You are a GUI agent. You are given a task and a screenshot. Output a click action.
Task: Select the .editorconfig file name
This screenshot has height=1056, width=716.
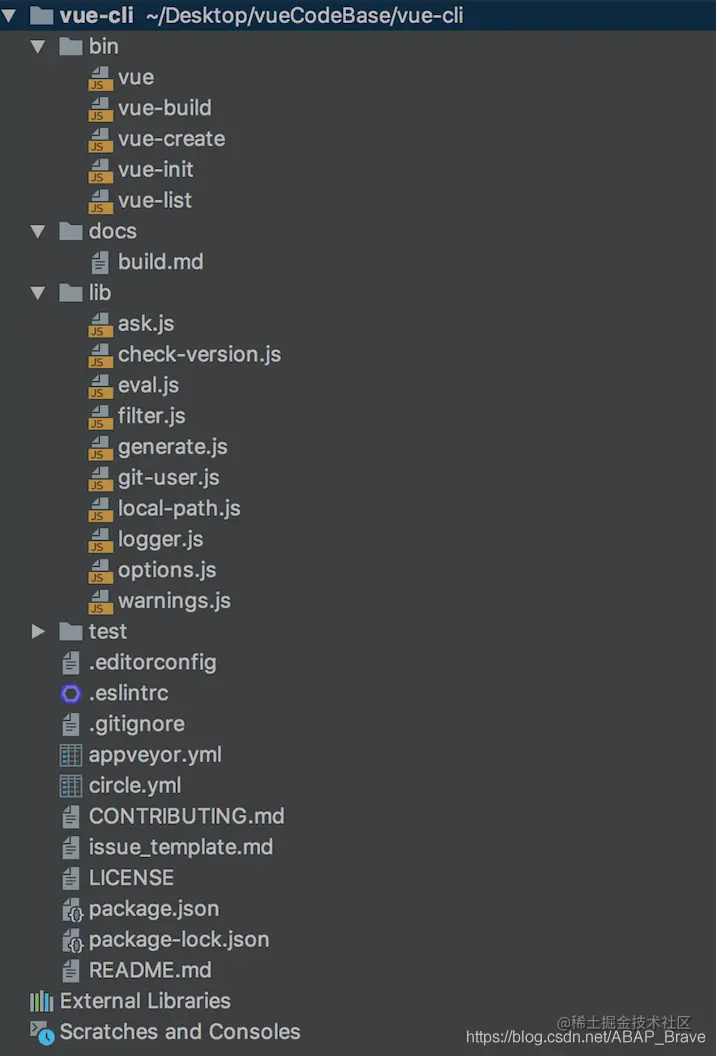[x=152, y=663]
